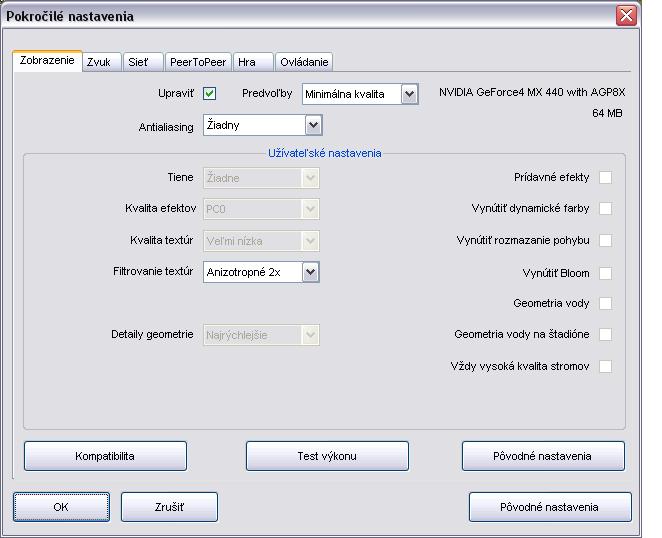Enable Vždy vysoká kvalita stromov
The image size is (662, 538).
coord(605,366)
